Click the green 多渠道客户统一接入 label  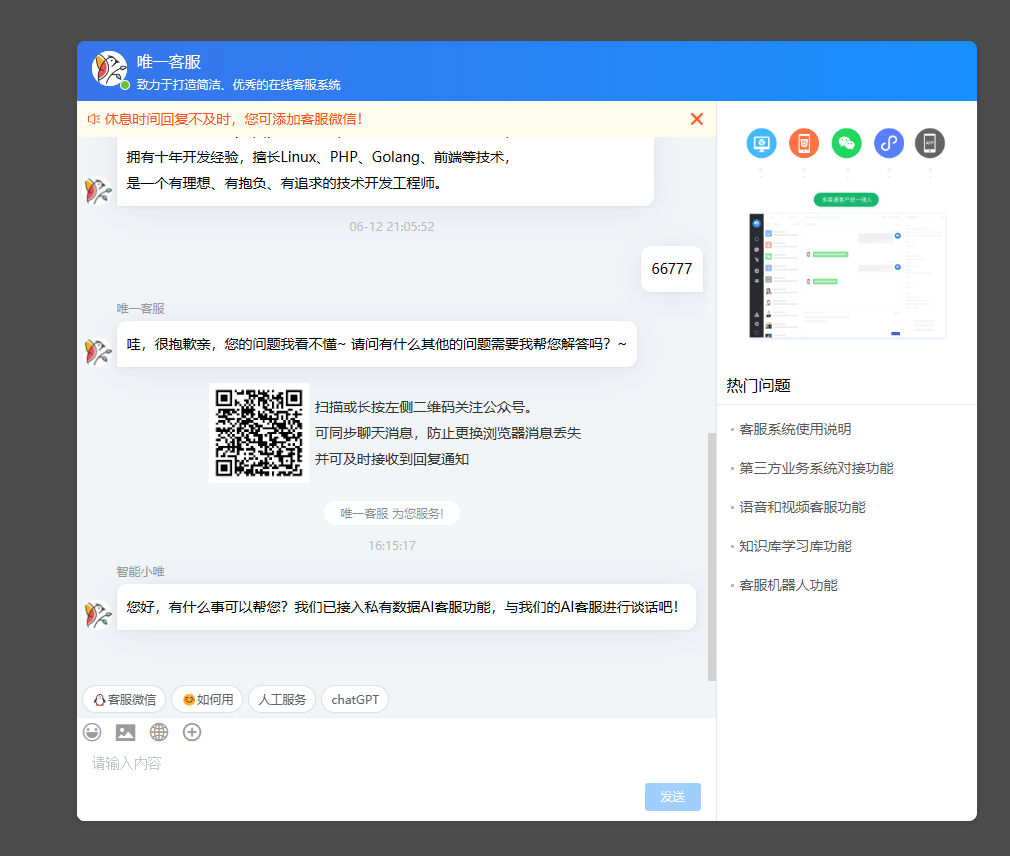tap(846, 200)
